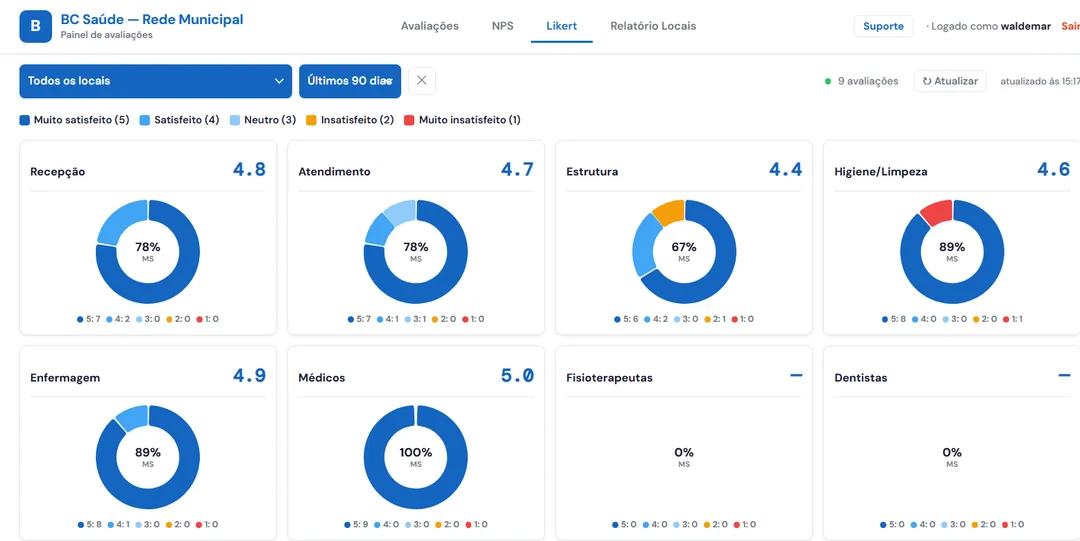
Task: Click the 4: 1 count under Enfermagem
Action: tap(118, 524)
